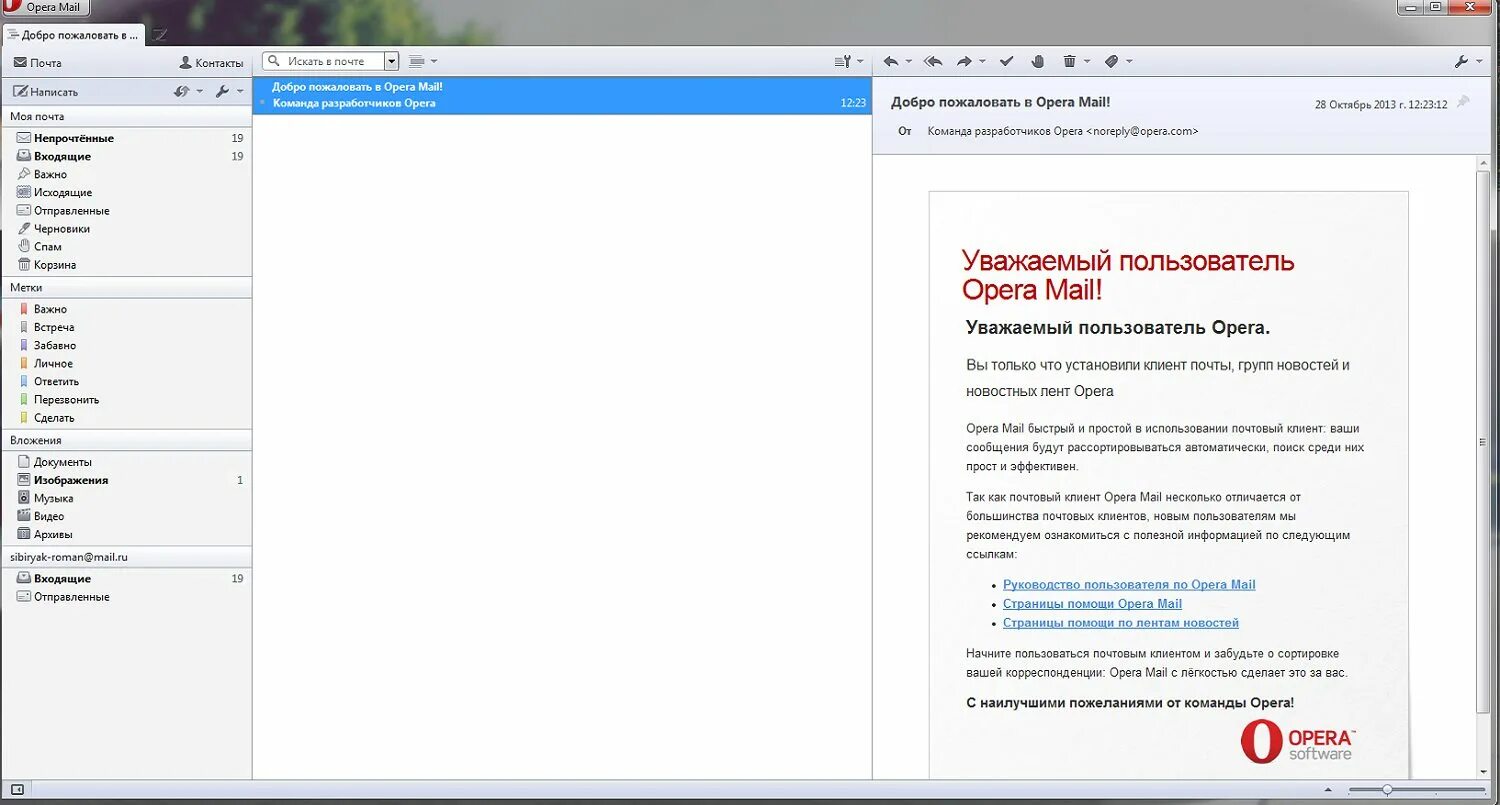Select the 'Добро пожаловать в Opera Mail!' message row
Viewport: 1500px width, 805px height.
point(562,95)
